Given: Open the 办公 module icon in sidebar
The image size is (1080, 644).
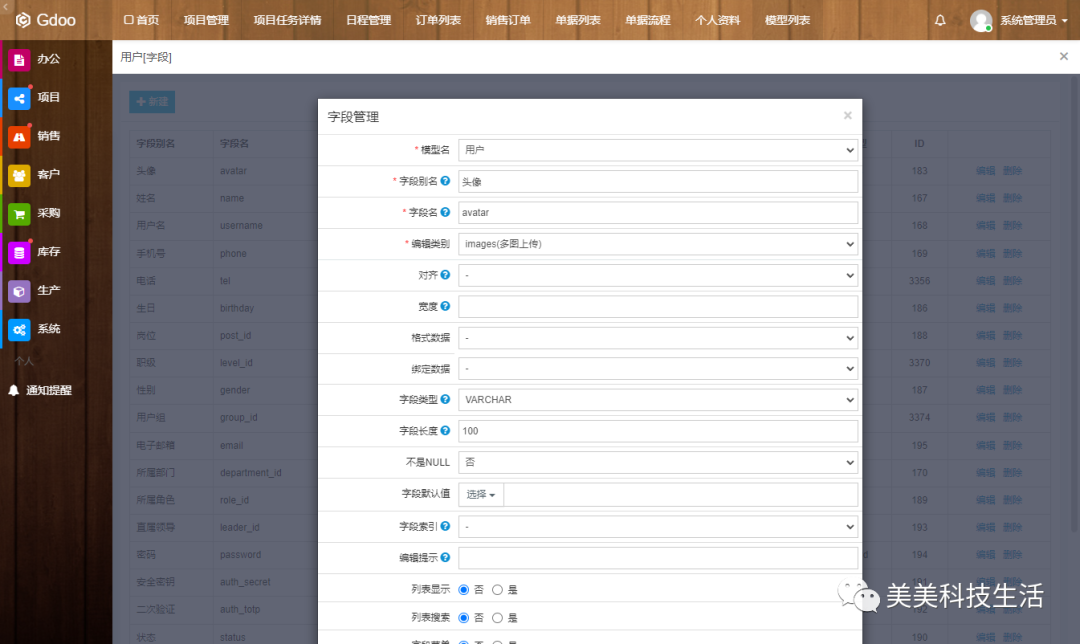Looking at the screenshot, I should point(20,60).
